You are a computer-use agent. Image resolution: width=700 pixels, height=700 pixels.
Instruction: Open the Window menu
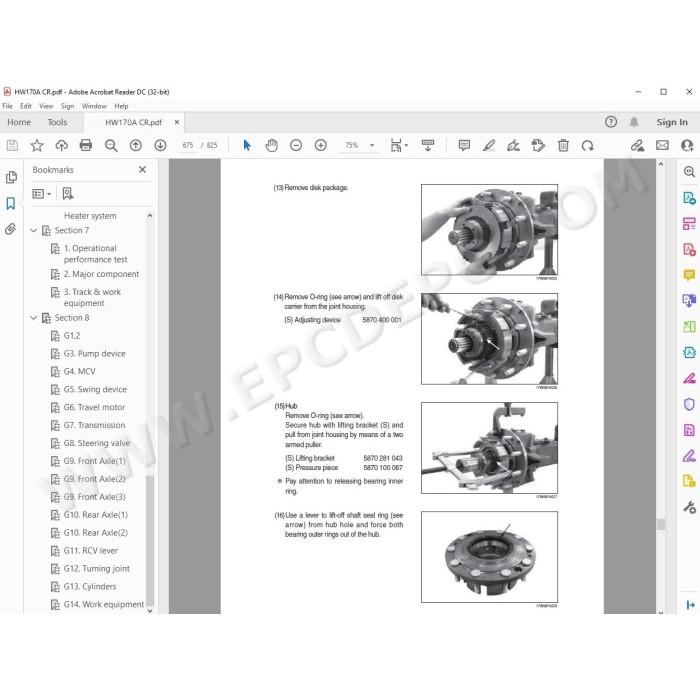pos(94,106)
